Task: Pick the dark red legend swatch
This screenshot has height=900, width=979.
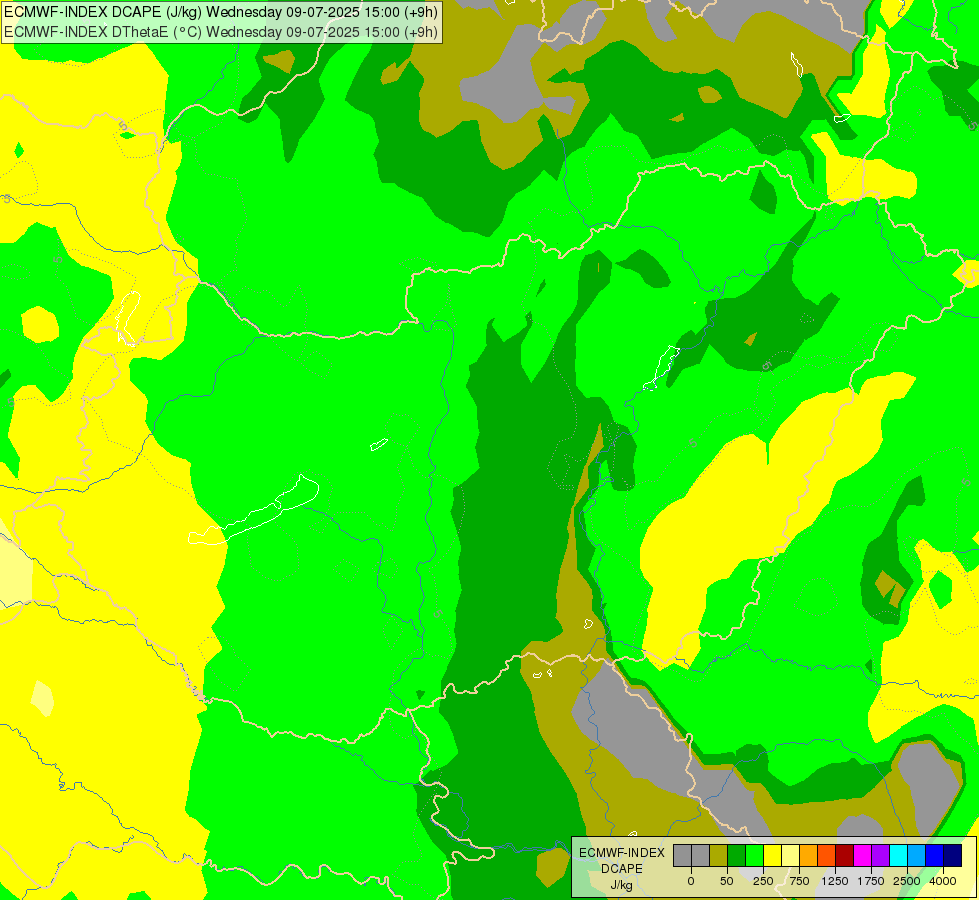Action: pyautogui.click(x=845, y=855)
